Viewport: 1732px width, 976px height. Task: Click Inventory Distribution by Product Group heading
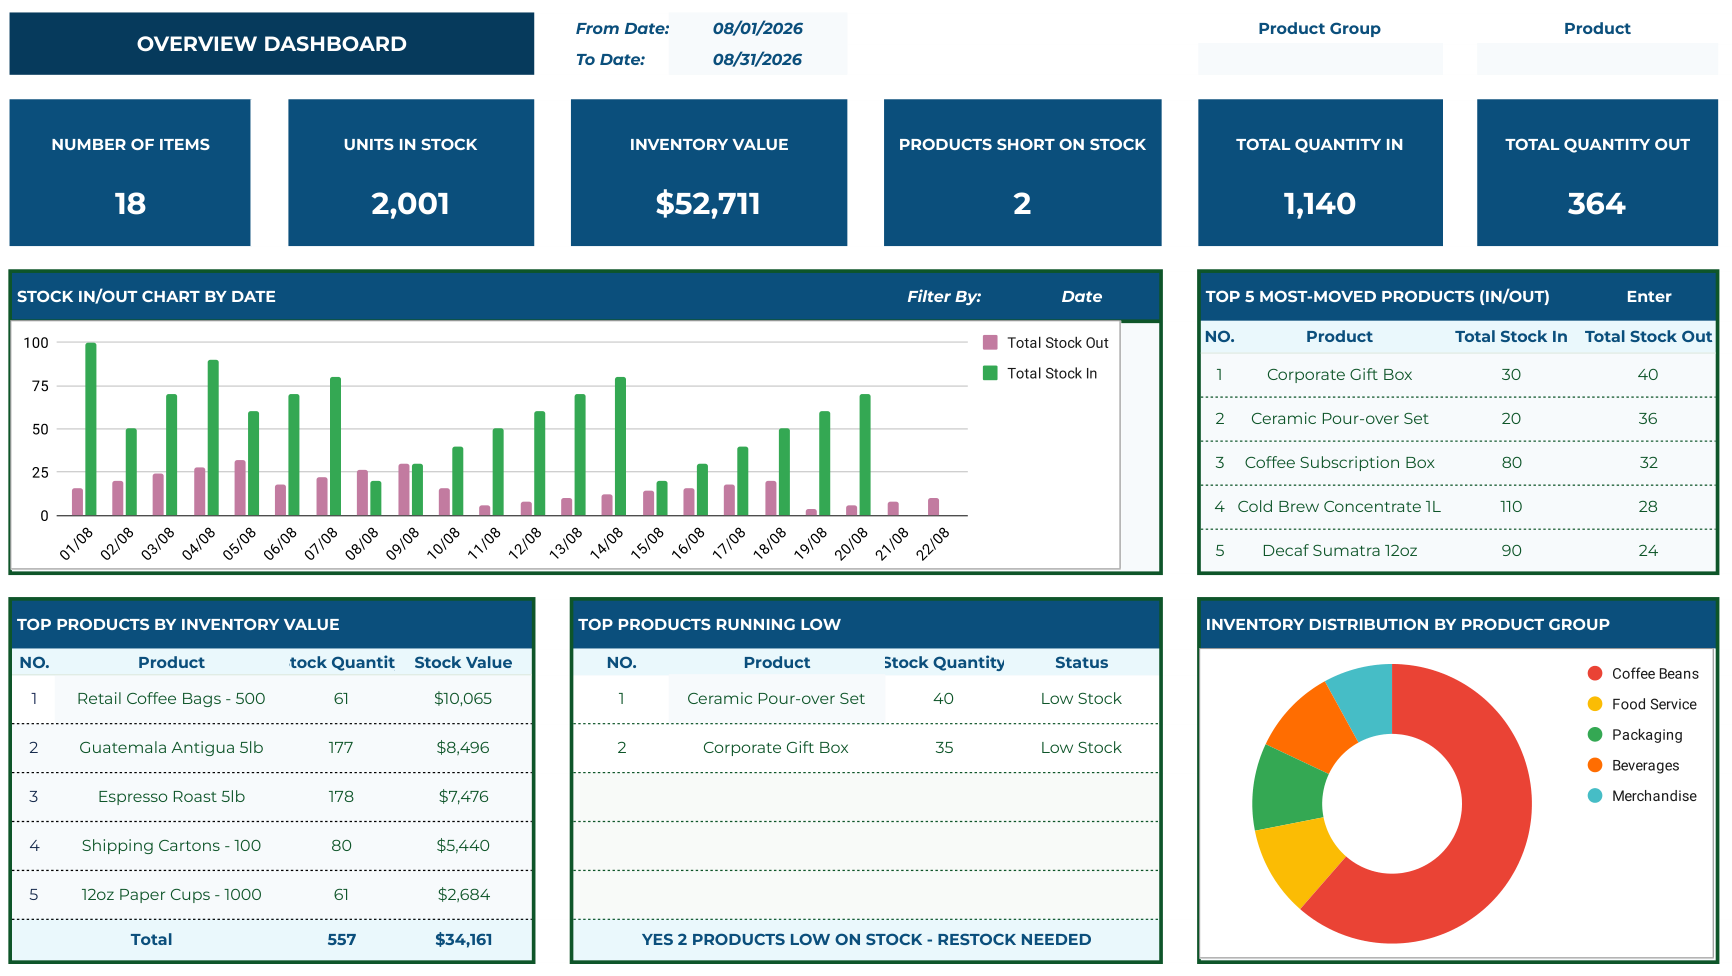[1407, 624]
